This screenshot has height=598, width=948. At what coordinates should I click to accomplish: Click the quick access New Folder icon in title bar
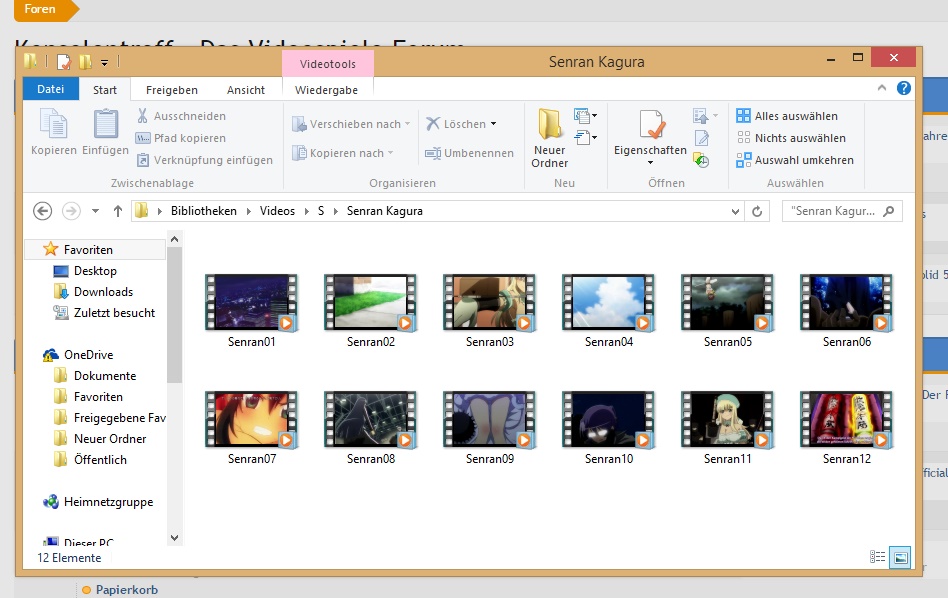[x=86, y=61]
